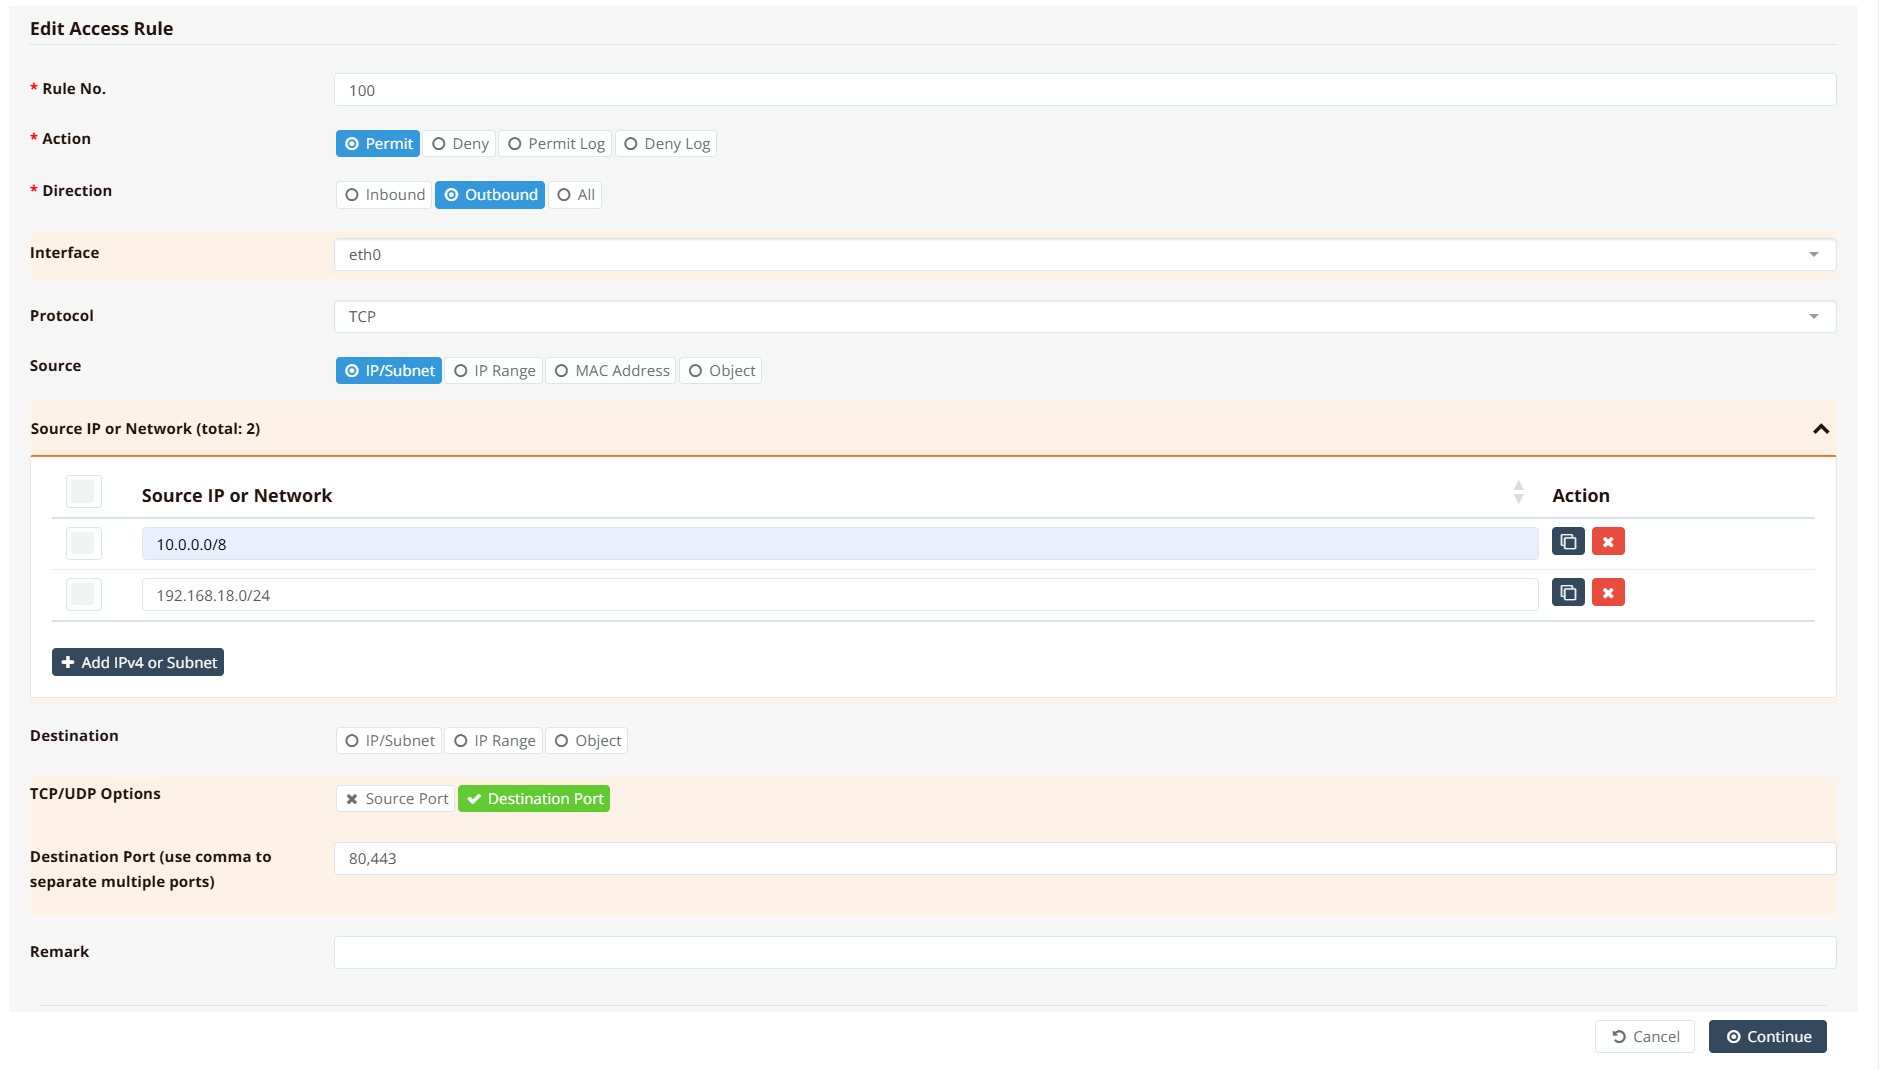This screenshot has width=1879, height=1070.
Task: Select Object as destination type
Action: [587, 741]
